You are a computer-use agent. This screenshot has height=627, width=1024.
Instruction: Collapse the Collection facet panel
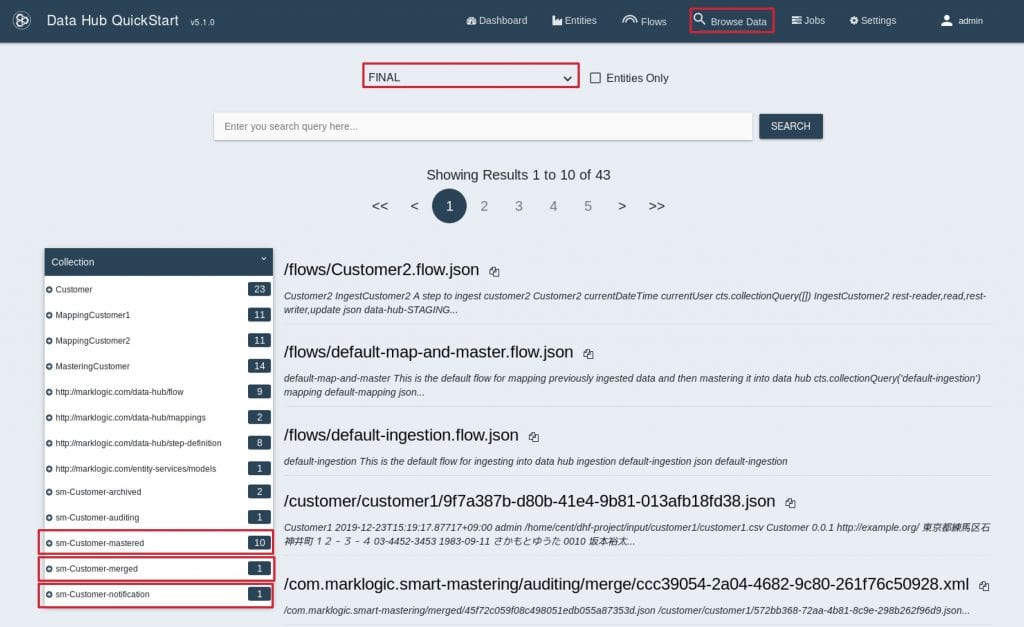click(x=264, y=259)
